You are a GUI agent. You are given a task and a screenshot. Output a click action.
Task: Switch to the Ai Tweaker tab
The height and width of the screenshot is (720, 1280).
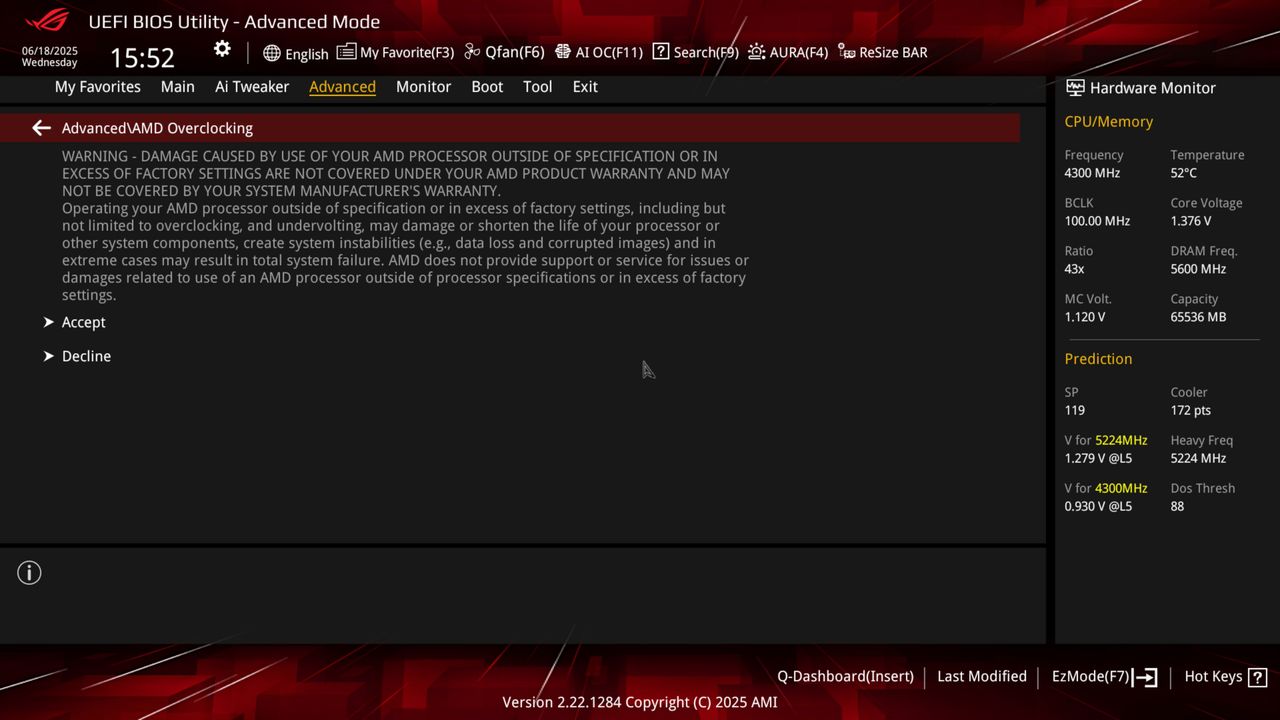click(252, 87)
